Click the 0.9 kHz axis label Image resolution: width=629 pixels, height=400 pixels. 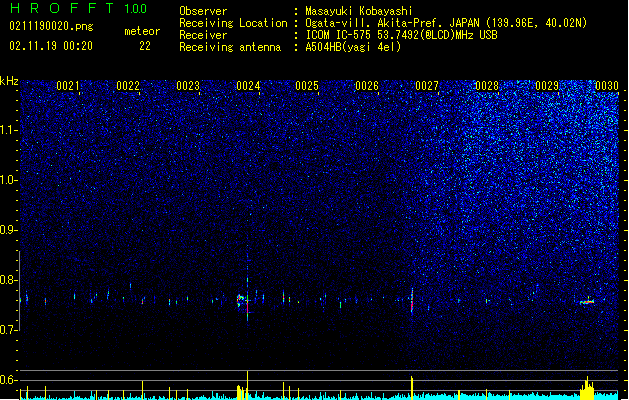9,230
